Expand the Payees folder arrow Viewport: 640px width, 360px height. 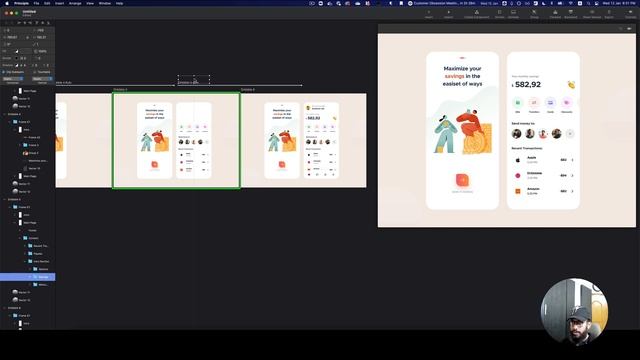25,253
